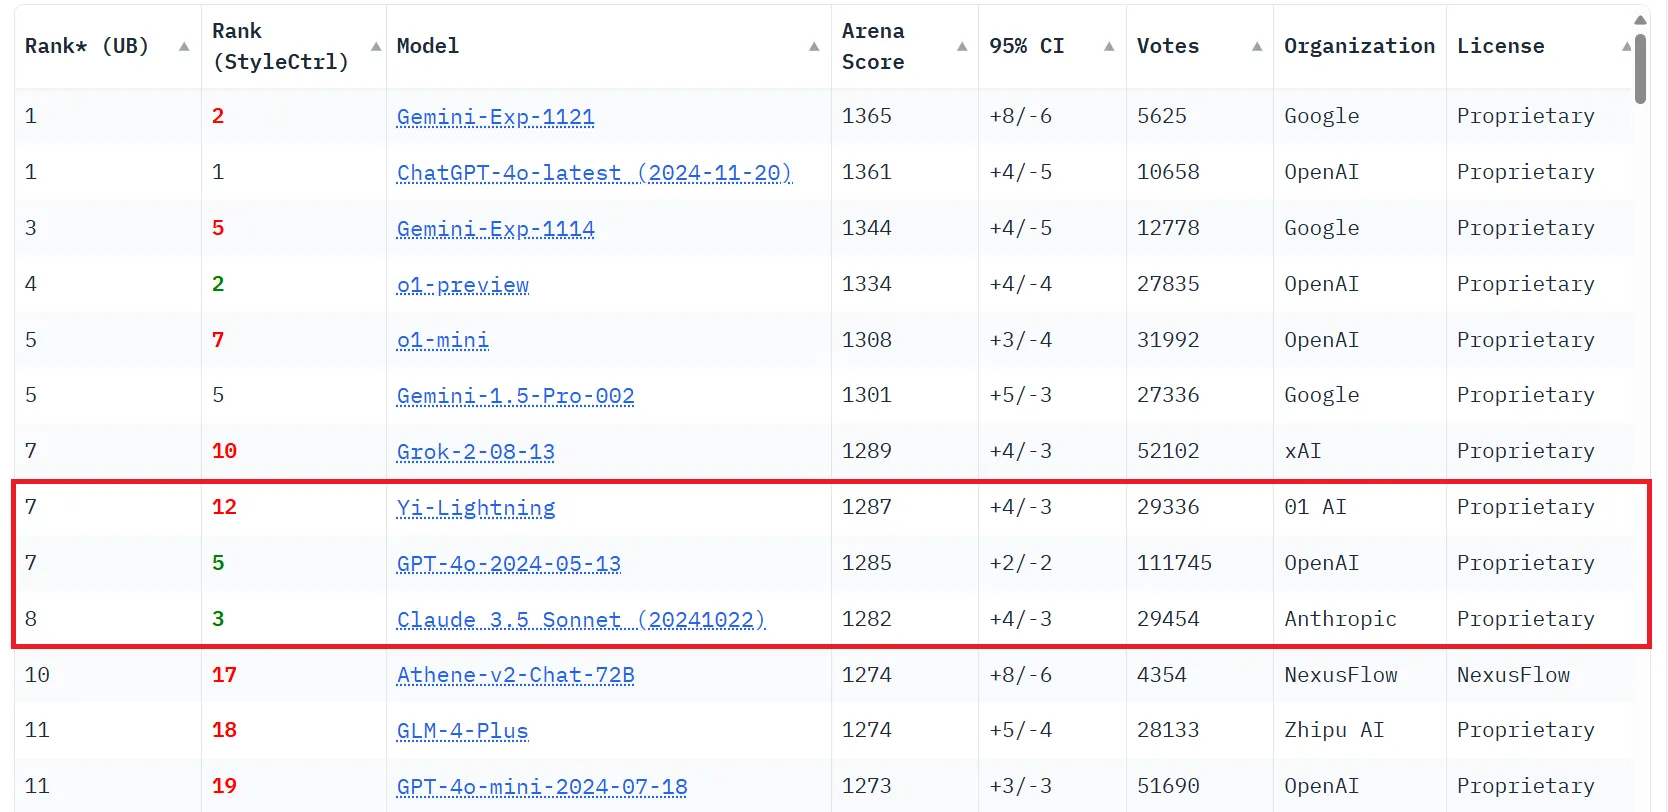Click StyleCtrl rank 12 for Yi-Lightning

click(224, 507)
